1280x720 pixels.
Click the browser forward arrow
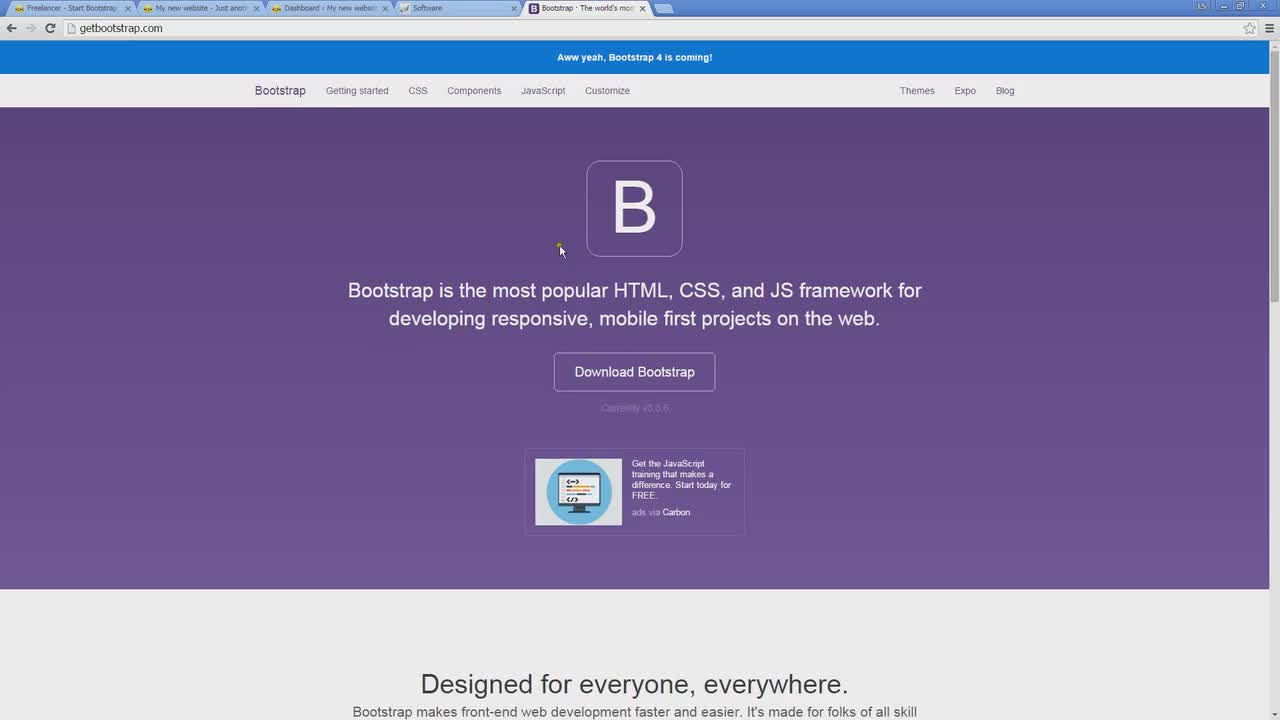pos(31,28)
